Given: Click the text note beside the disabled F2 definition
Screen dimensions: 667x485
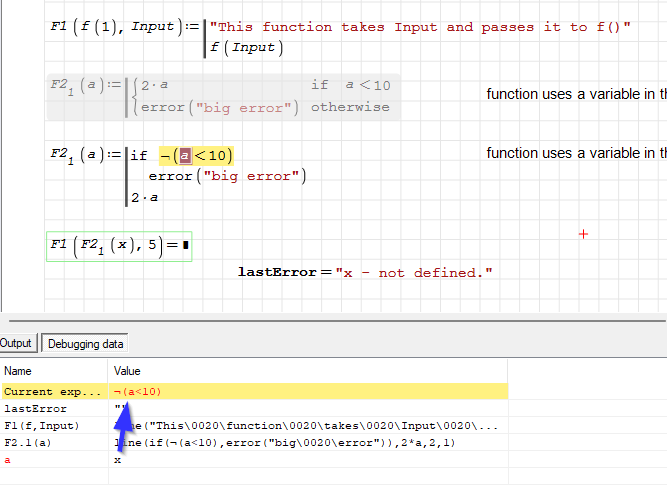Looking at the screenshot, I should (576, 94).
